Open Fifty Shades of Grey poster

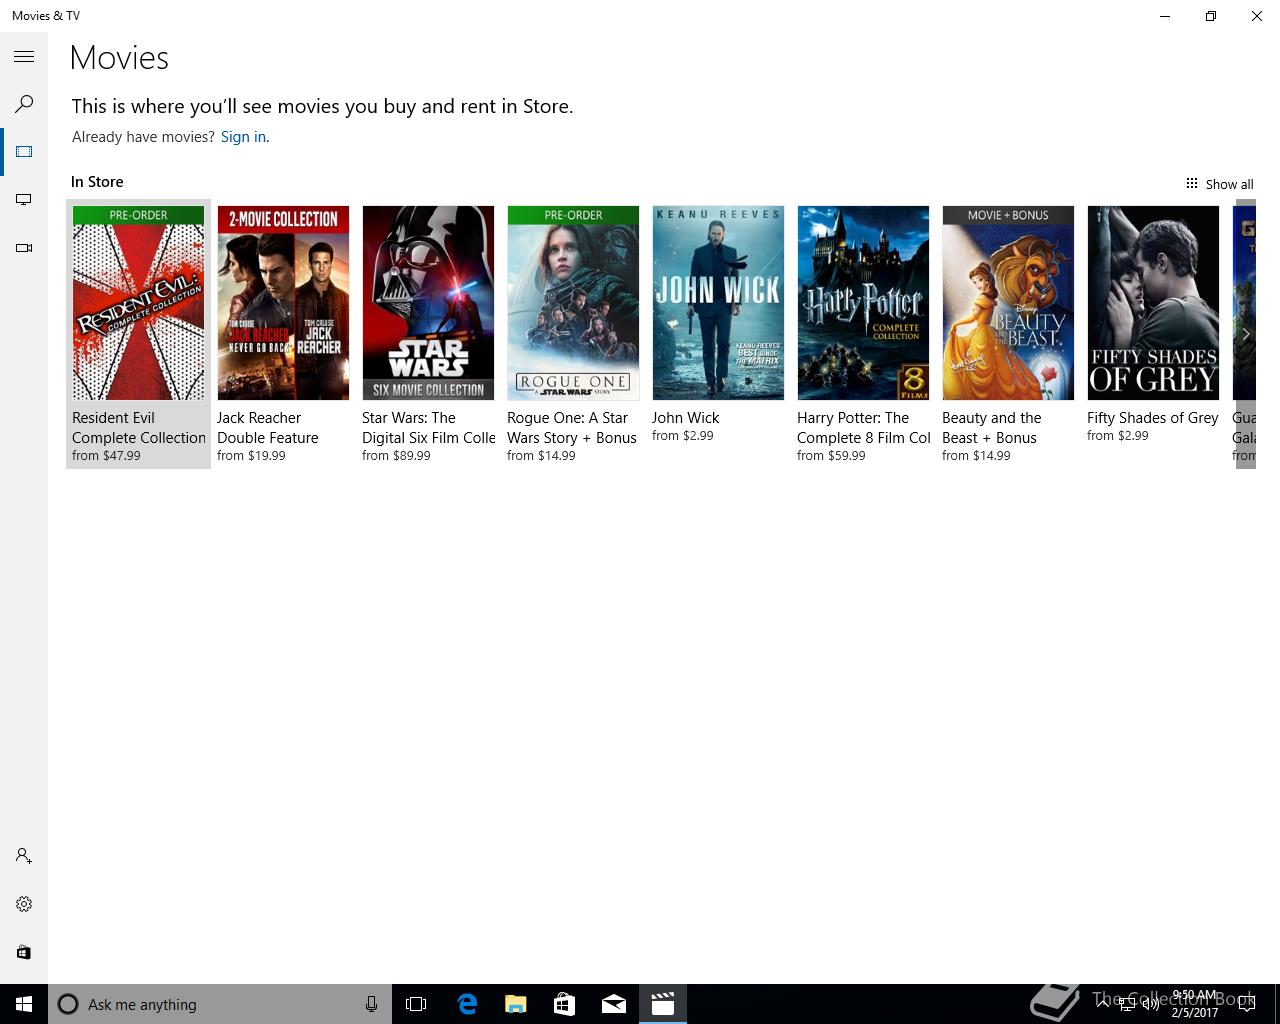pos(1153,303)
